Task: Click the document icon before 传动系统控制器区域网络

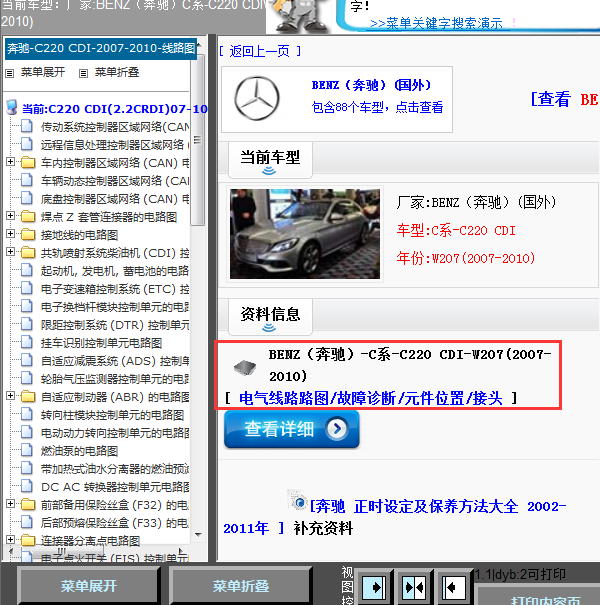Action: (x=27, y=126)
